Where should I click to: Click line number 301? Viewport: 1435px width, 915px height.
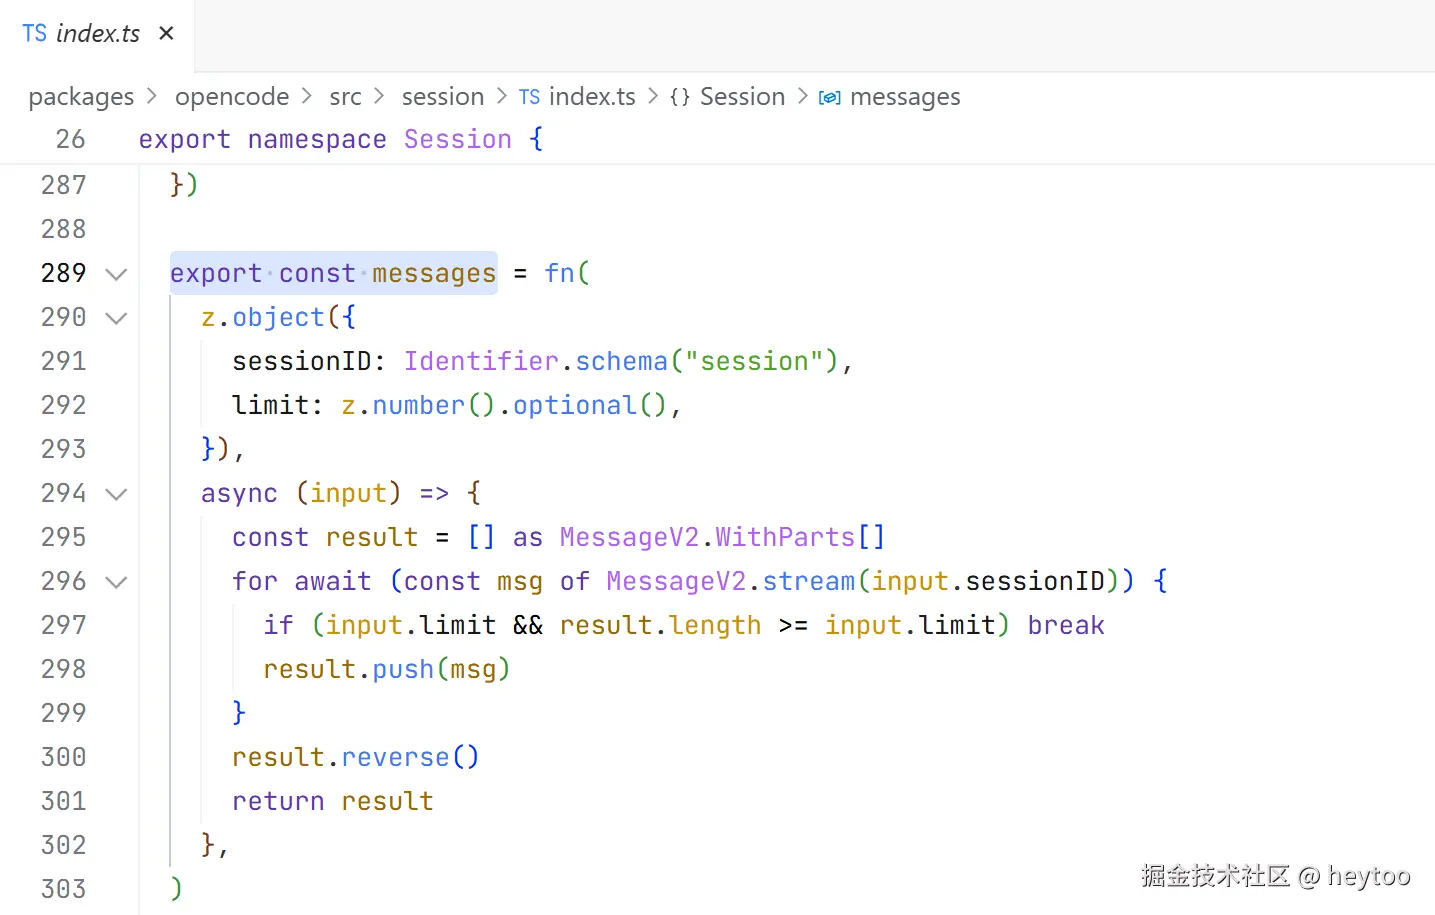[x=63, y=801]
